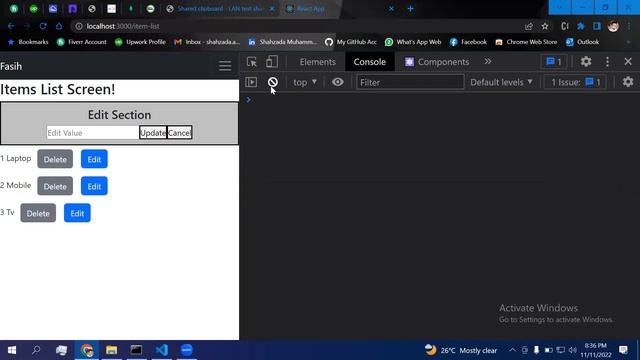Open the Facebook bookmark

[x=468, y=42]
